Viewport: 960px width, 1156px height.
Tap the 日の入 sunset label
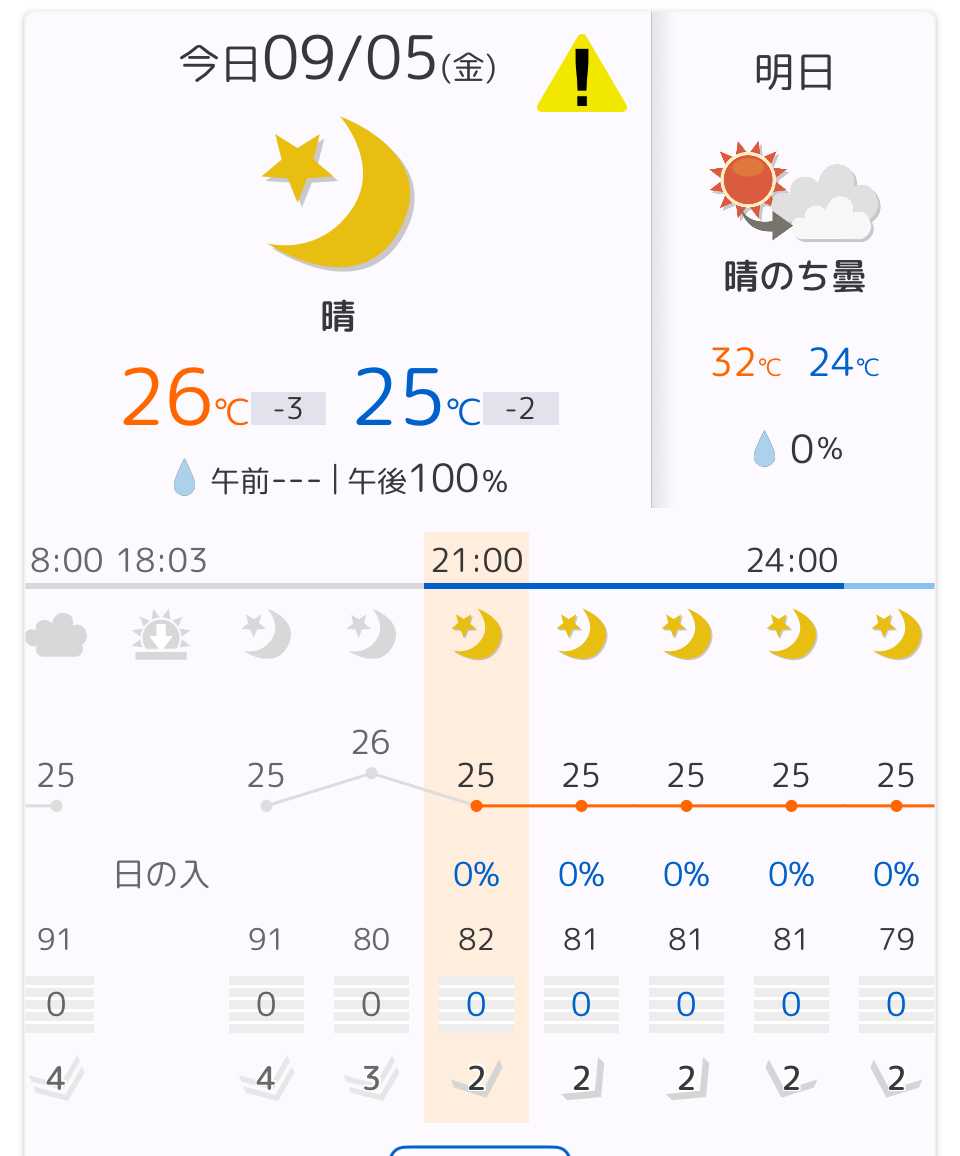tap(162, 875)
